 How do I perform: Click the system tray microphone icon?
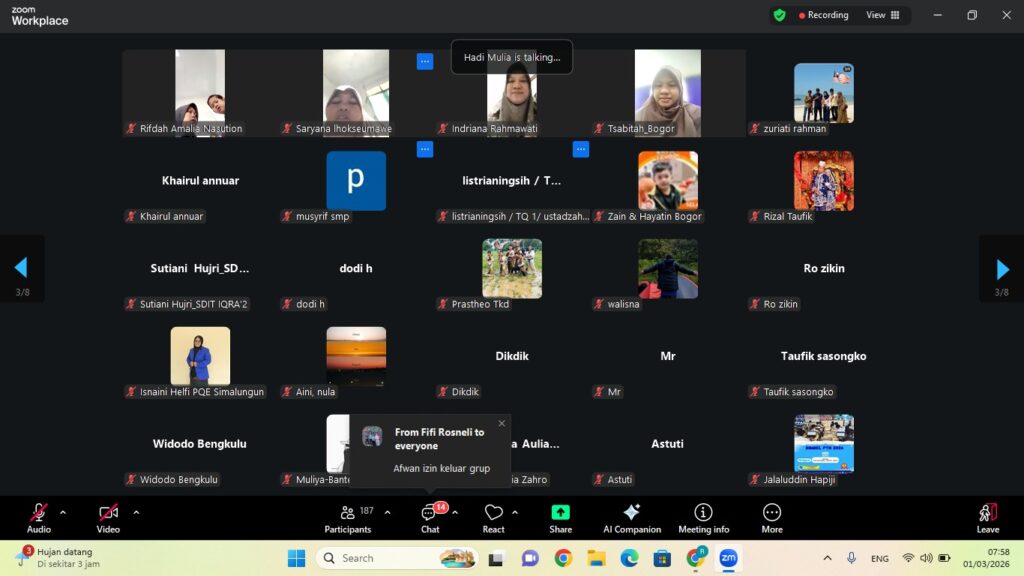pos(851,558)
